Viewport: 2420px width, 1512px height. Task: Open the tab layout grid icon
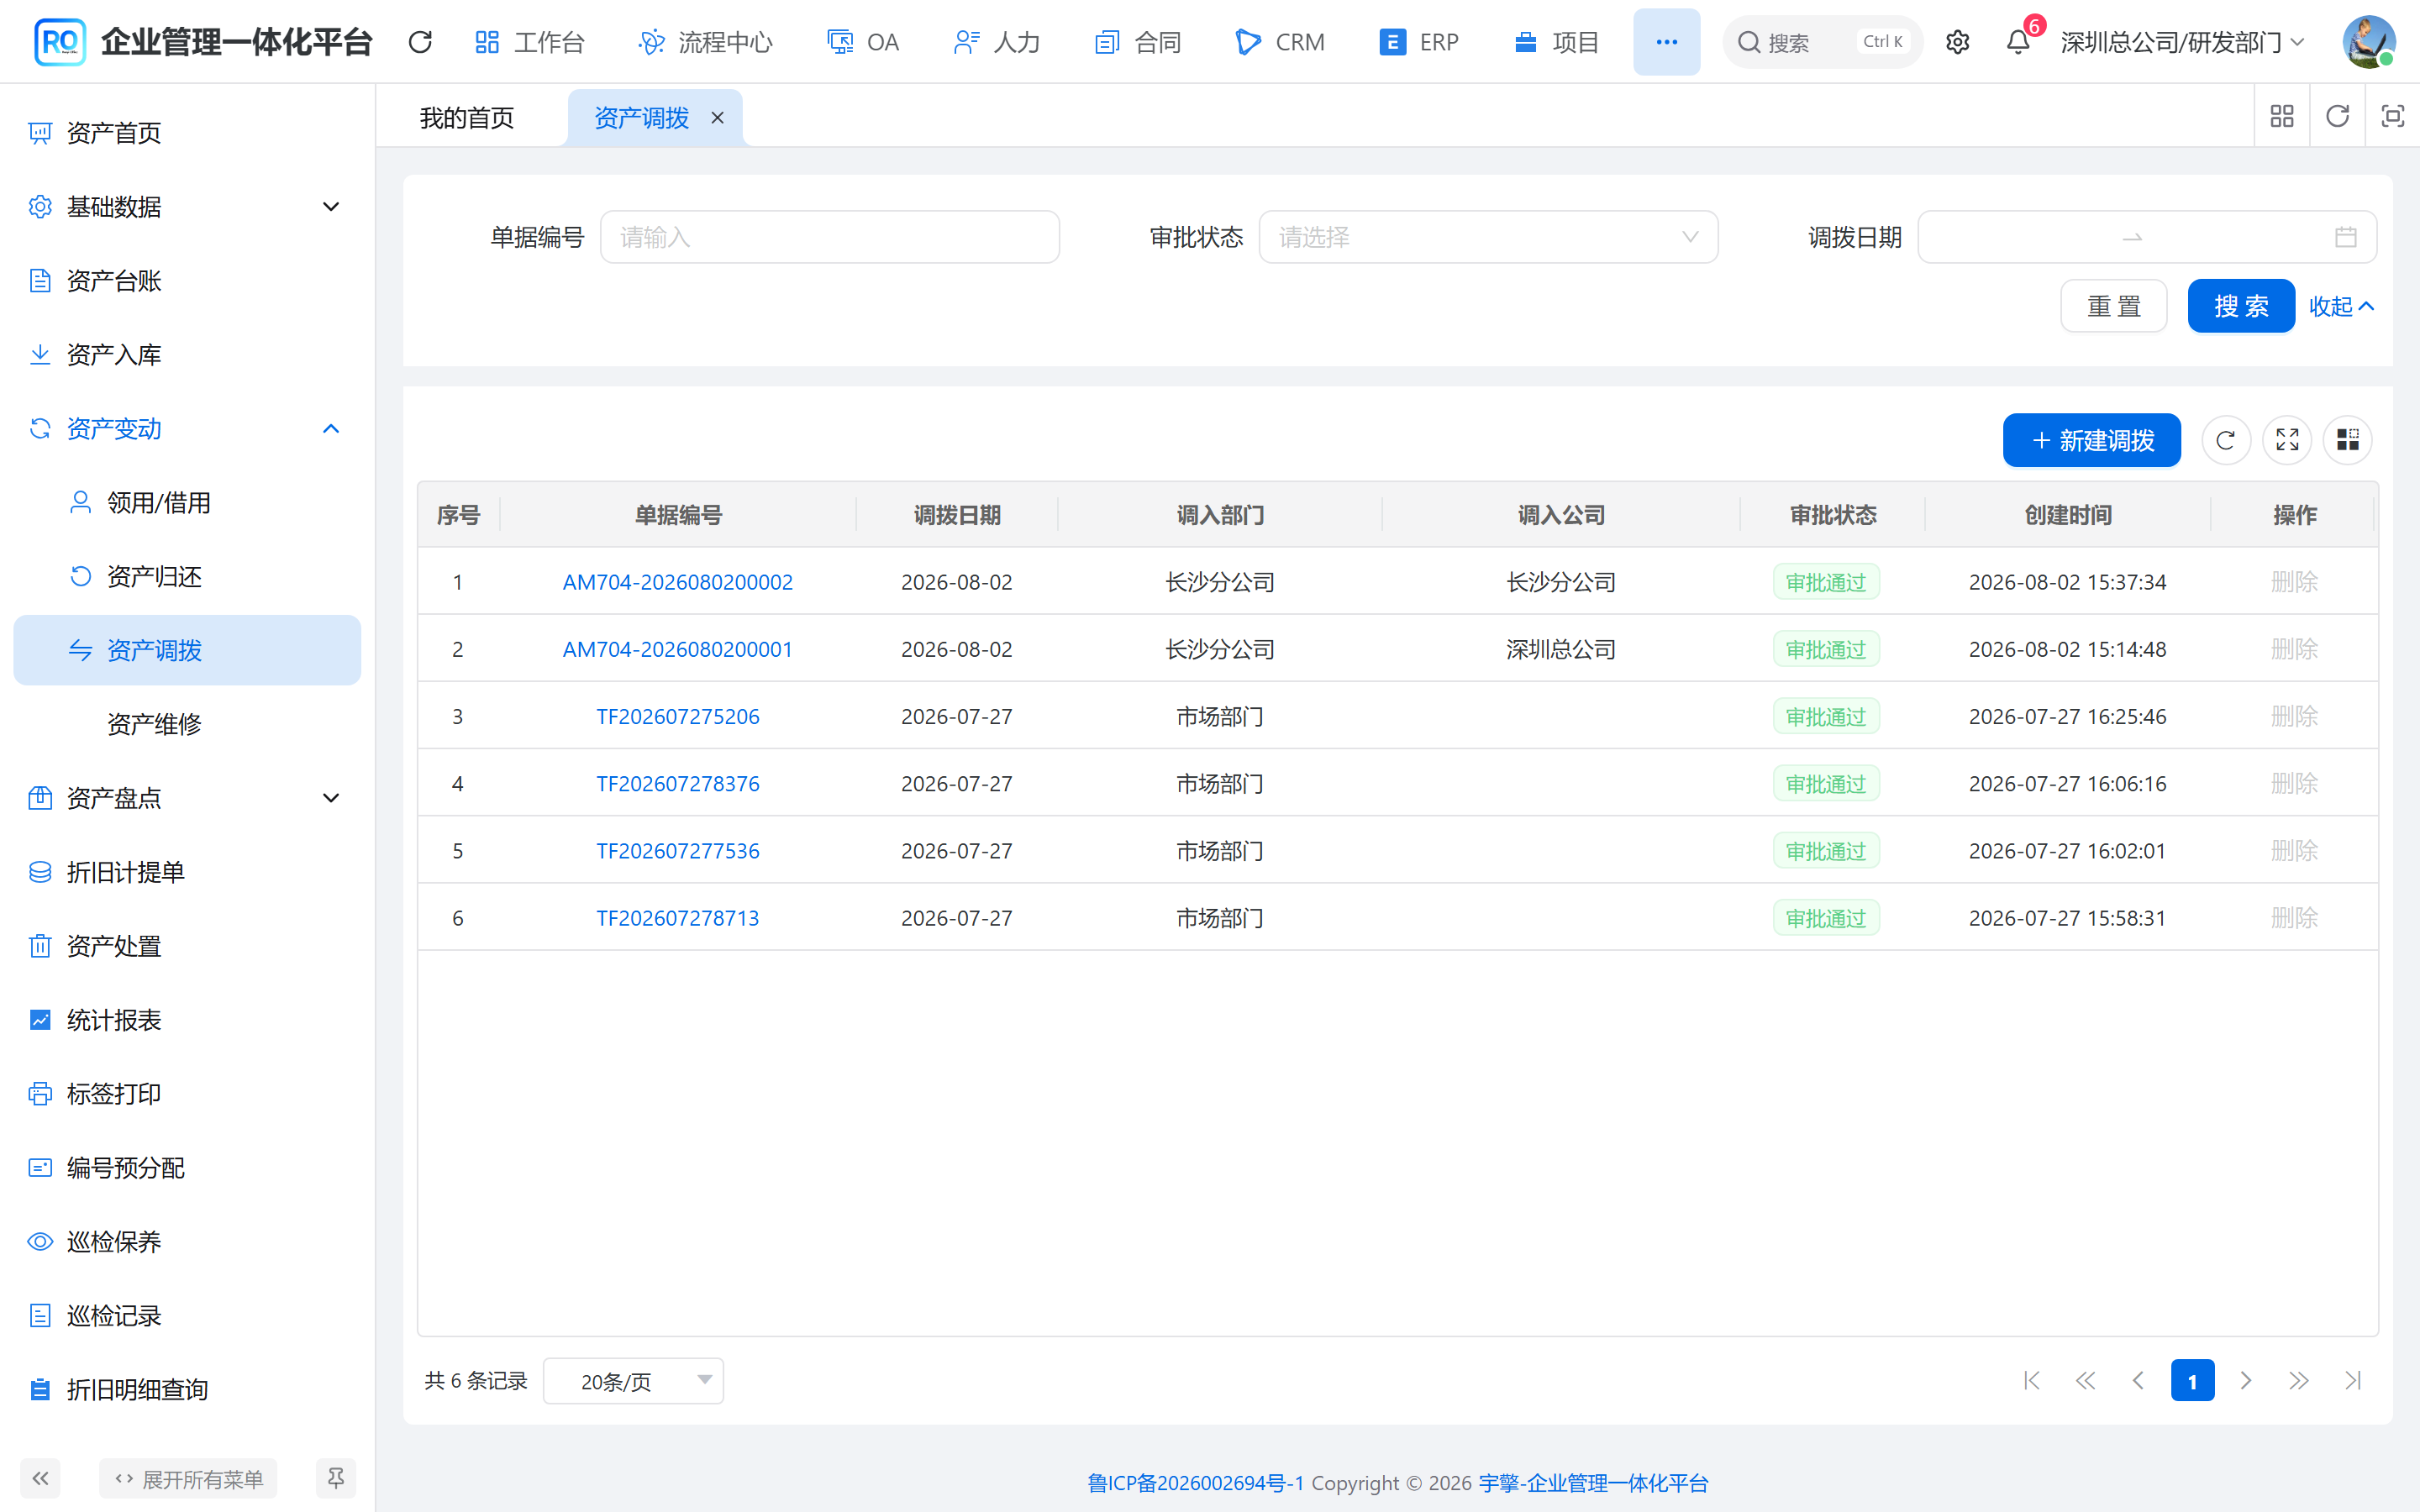(2281, 117)
